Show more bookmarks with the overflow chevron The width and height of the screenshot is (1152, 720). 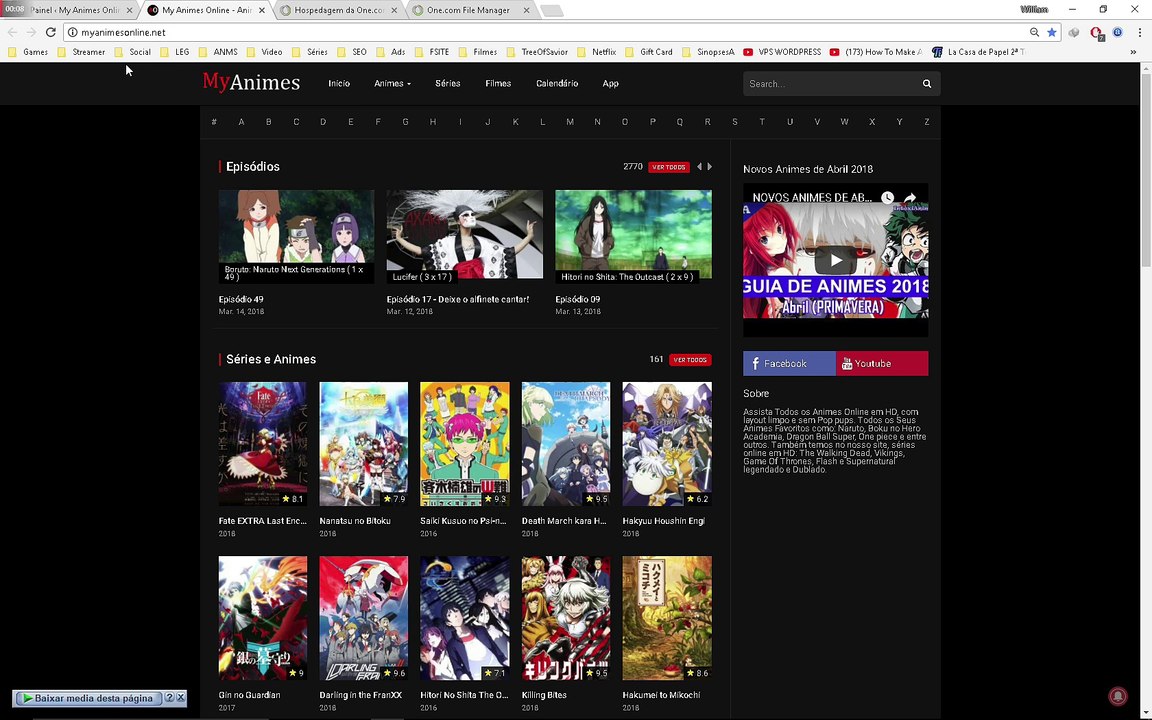tap(1133, 52)
